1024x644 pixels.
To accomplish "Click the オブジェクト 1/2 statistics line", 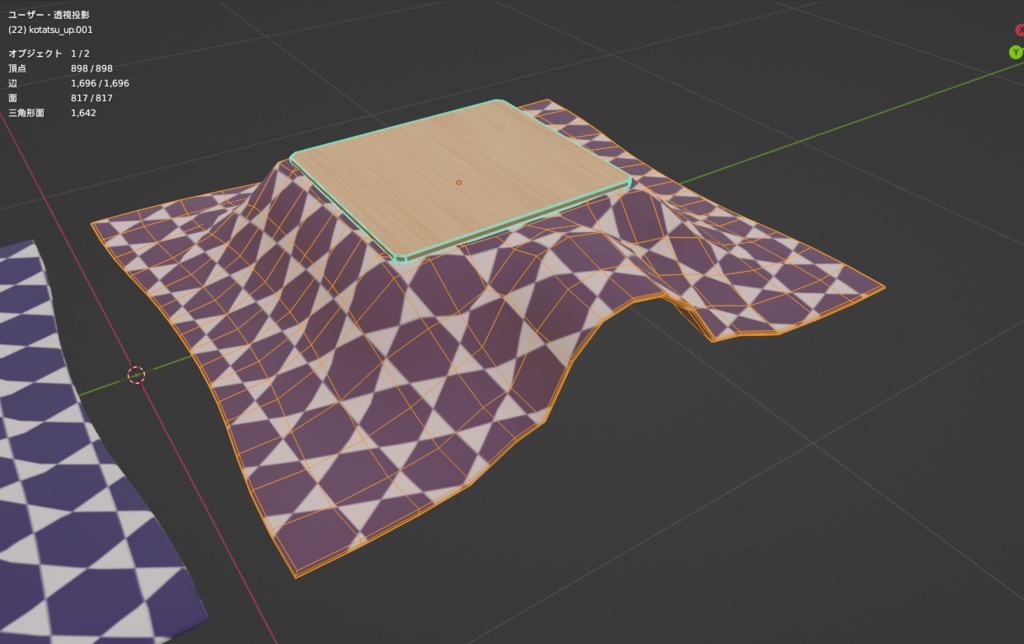I will 50,51.
